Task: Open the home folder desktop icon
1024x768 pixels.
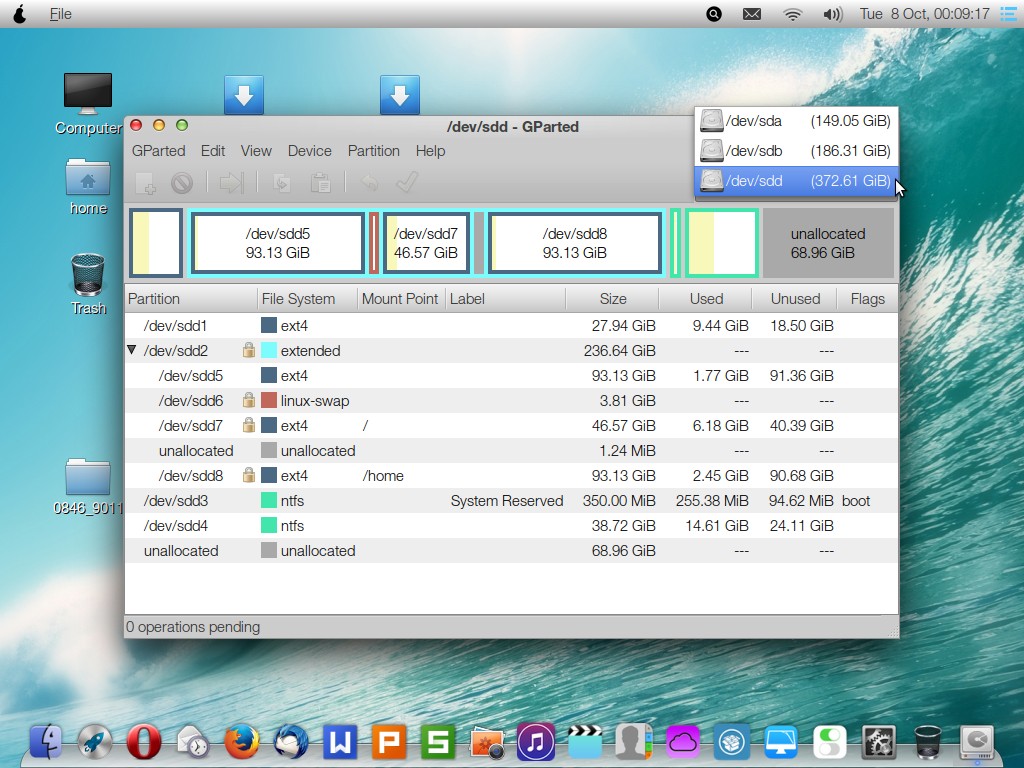Action: pyautogui.click(x=88, y=186)
